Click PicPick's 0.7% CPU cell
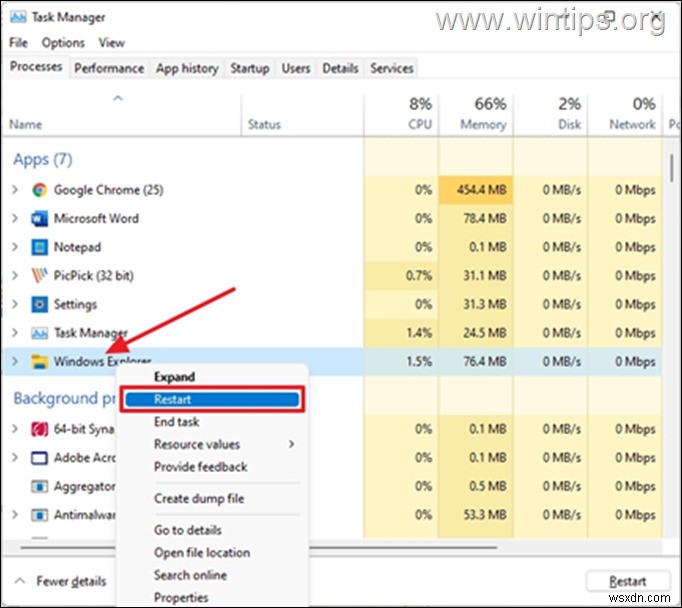The height and width of the screenshot is (608, 682). pyautogui.click(x=401, y=276)
